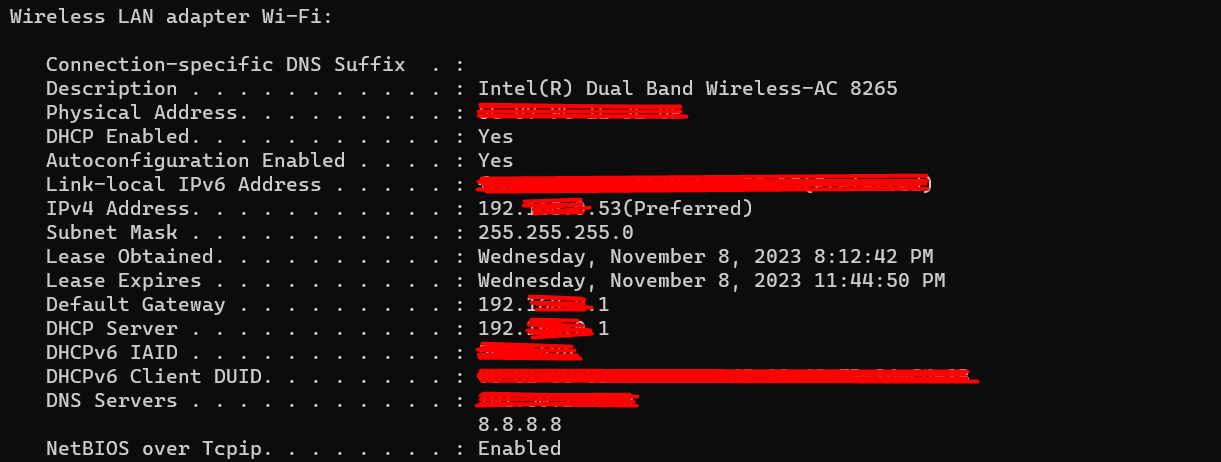This screenshot has height=462, width=1221.
Task: Click the DHCP Server label
Action: [111, 329]
